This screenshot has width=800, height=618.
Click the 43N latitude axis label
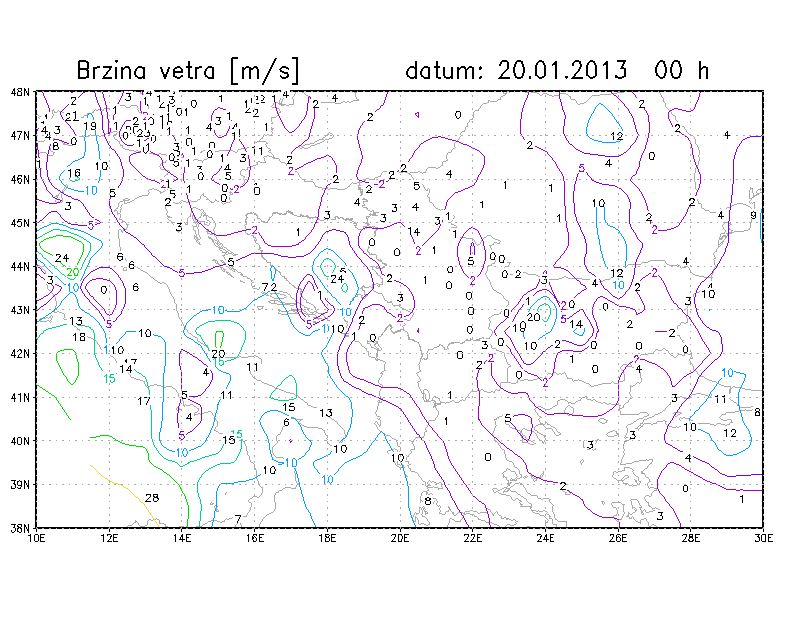pyautogui.click(x=19, y=310)
